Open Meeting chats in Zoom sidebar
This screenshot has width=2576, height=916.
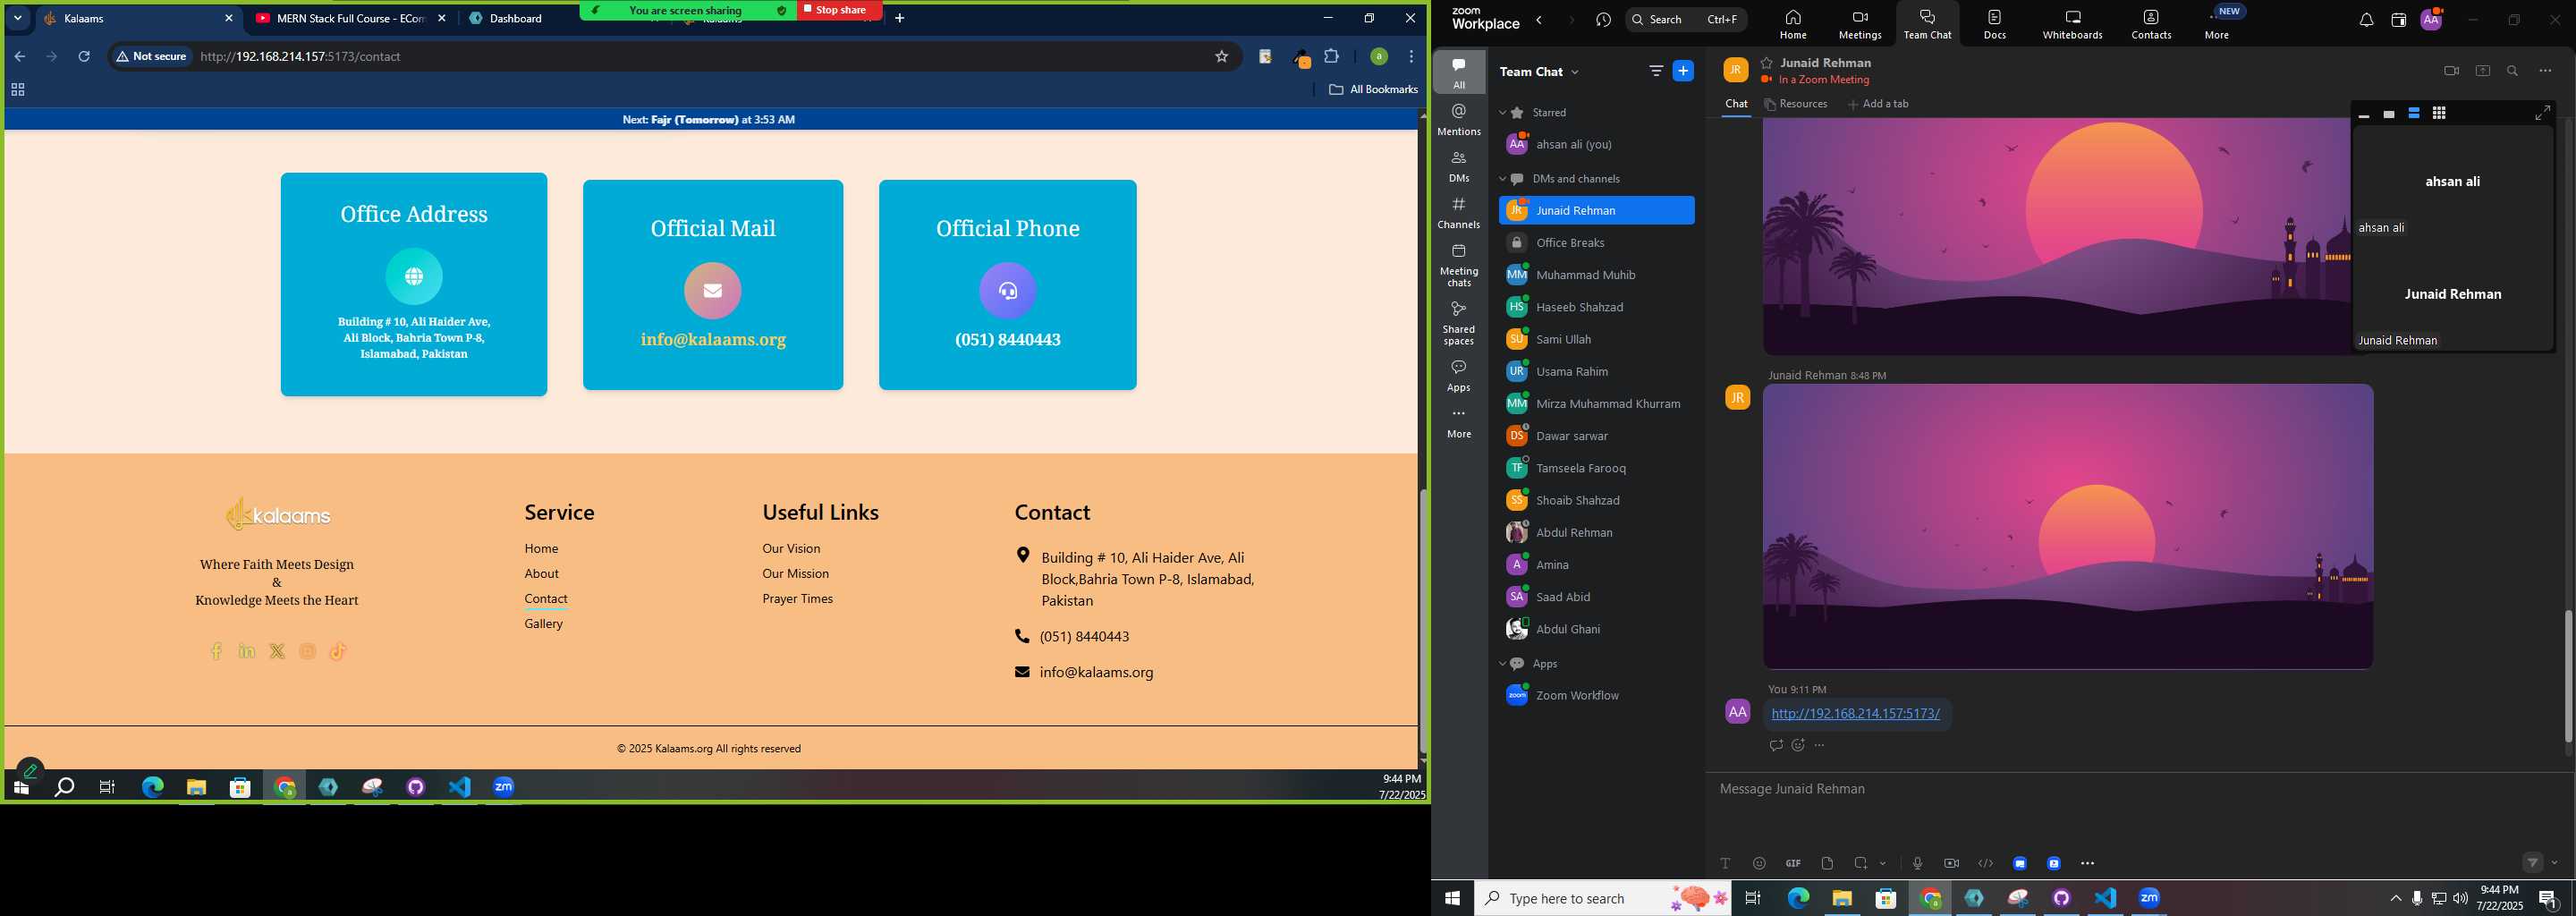(1458, 265)
